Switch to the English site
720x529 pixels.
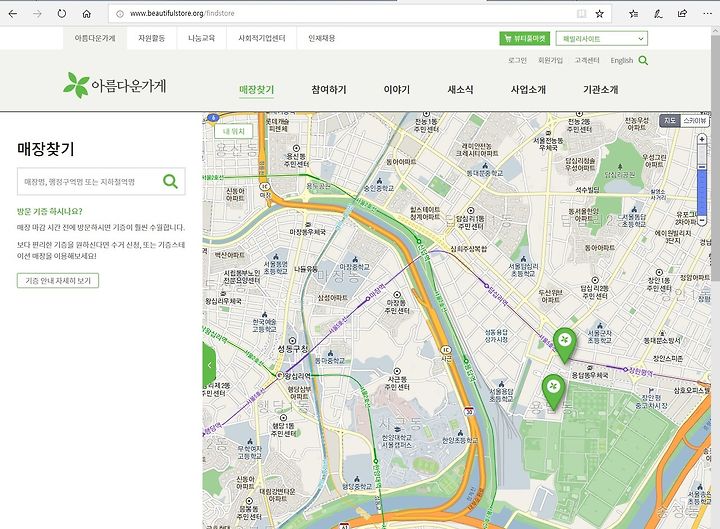[621, 60]
